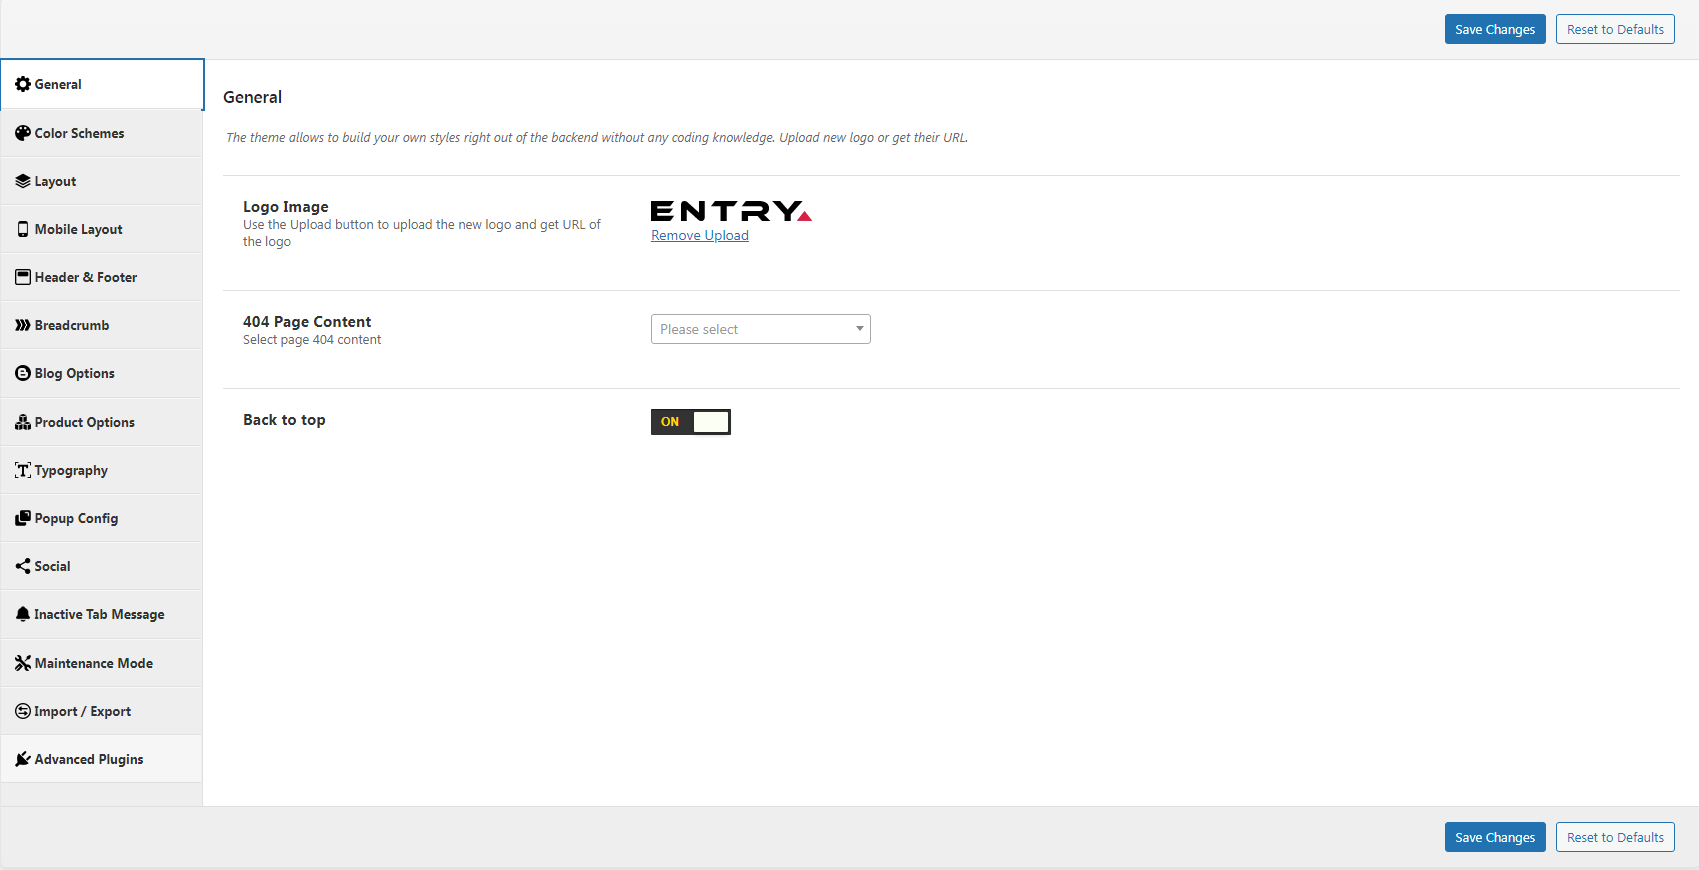Open the Header & Footer tab

(86, 277)
